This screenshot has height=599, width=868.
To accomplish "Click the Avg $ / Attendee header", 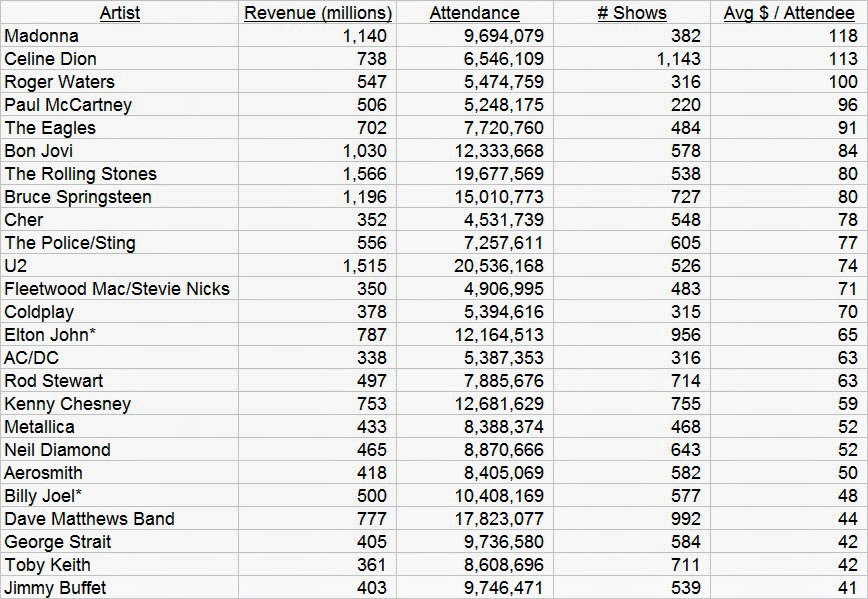I will (789, 13).
